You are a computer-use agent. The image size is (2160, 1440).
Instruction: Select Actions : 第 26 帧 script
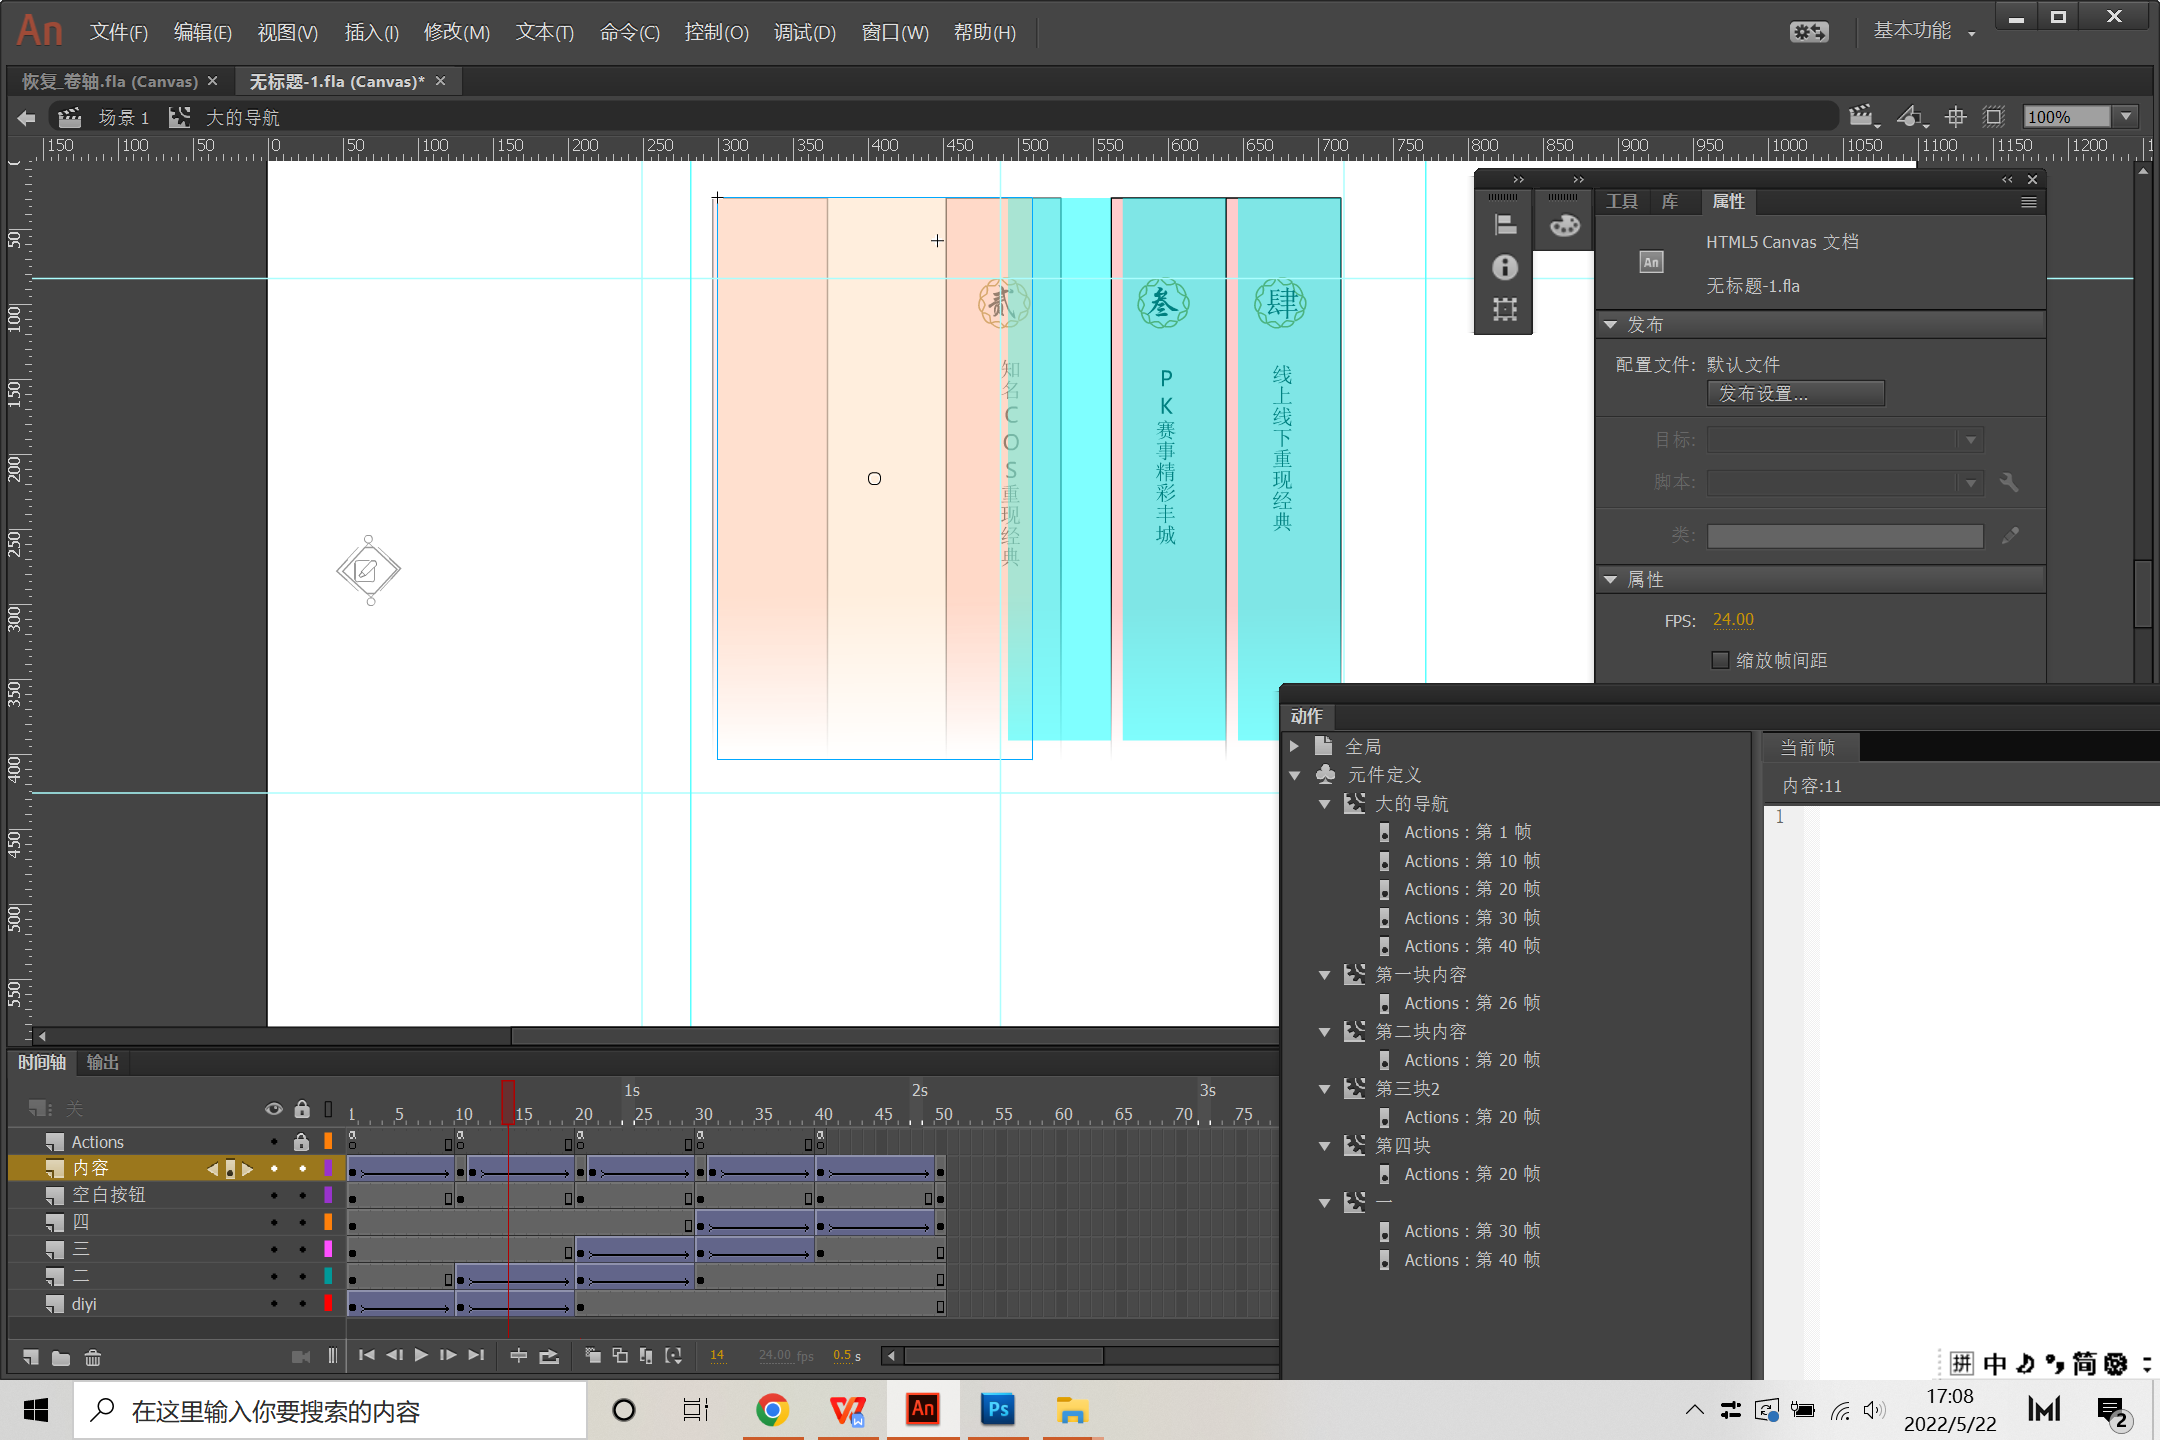tap(1471, 1003)
